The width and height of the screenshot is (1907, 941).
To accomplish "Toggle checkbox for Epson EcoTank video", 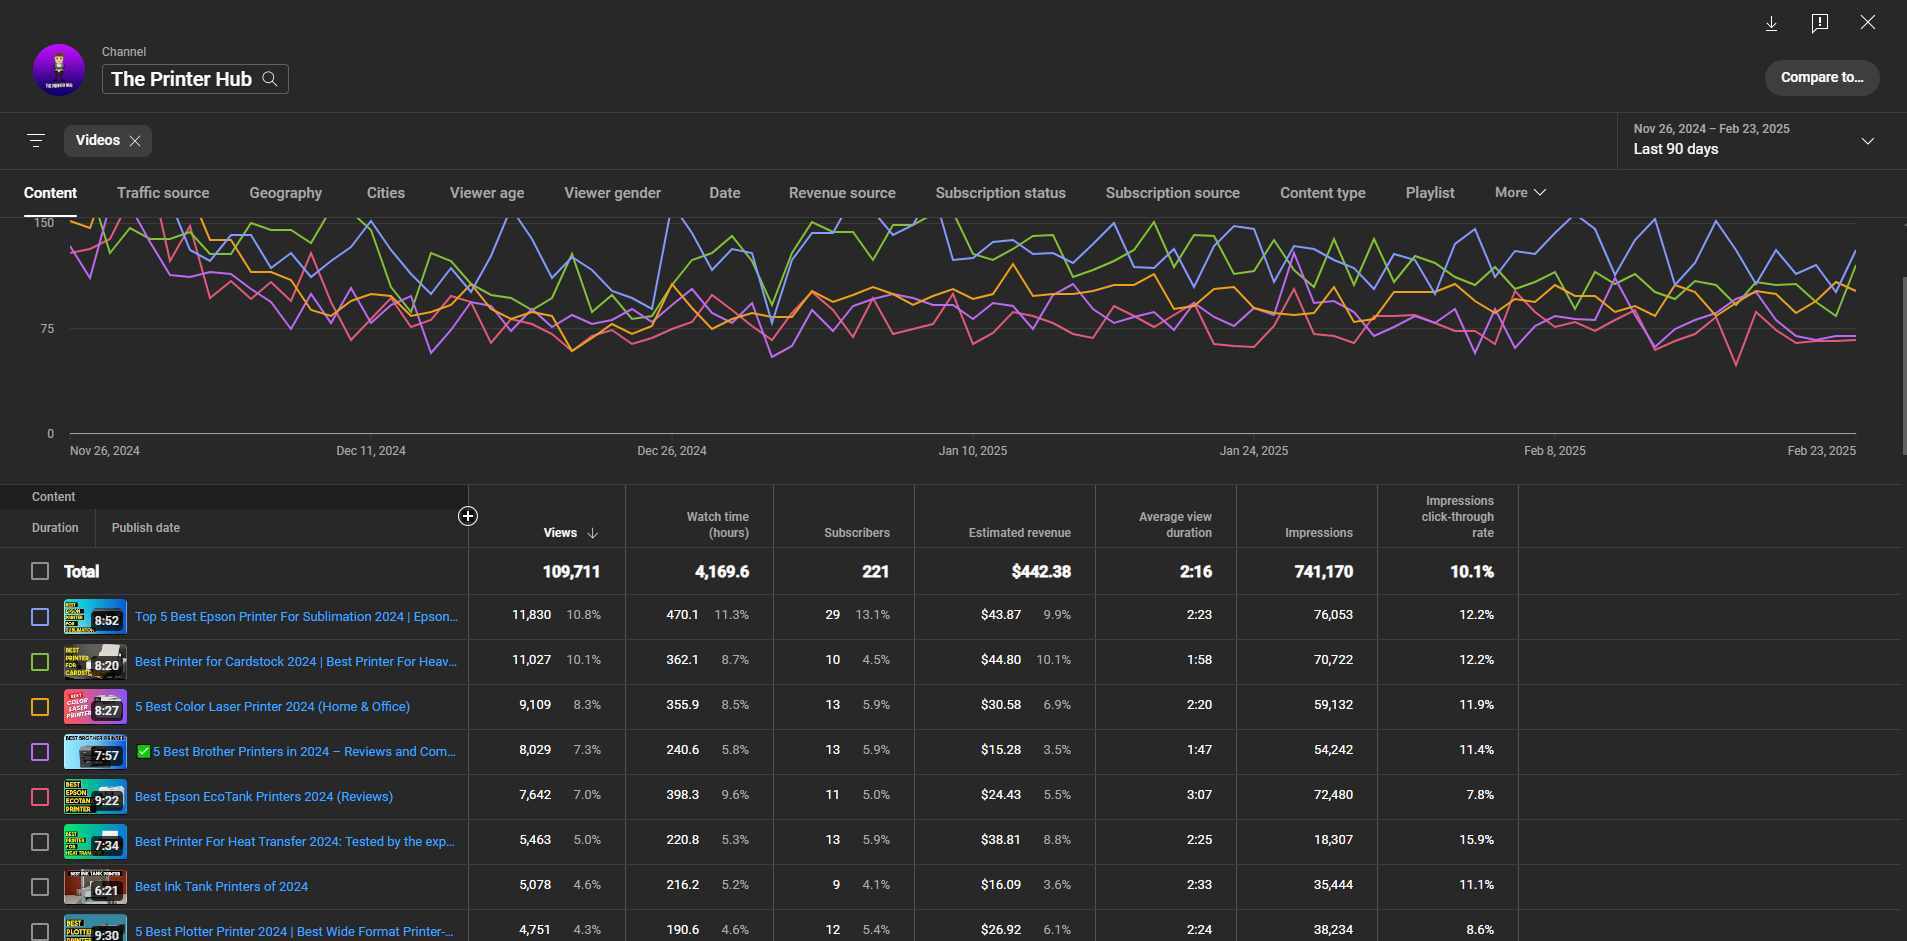I will pyautogui.click(x=40, y=797).
